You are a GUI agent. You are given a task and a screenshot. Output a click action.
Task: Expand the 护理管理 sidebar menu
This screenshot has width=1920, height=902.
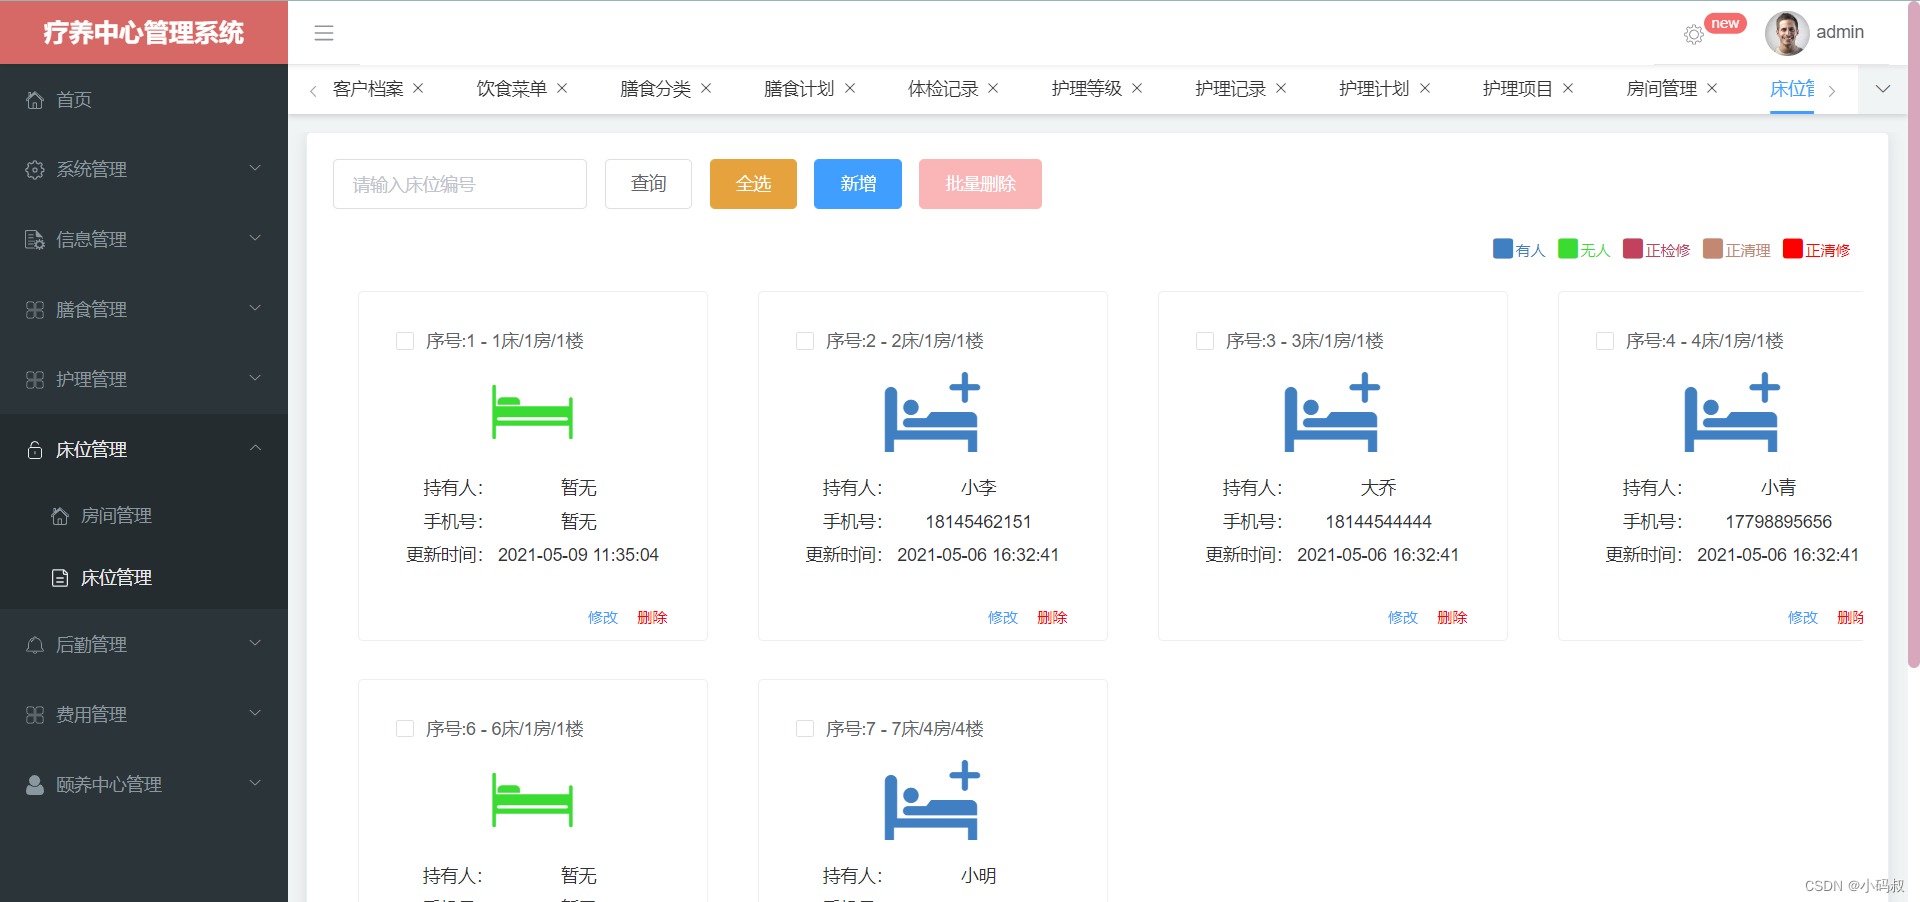point(144,380)
